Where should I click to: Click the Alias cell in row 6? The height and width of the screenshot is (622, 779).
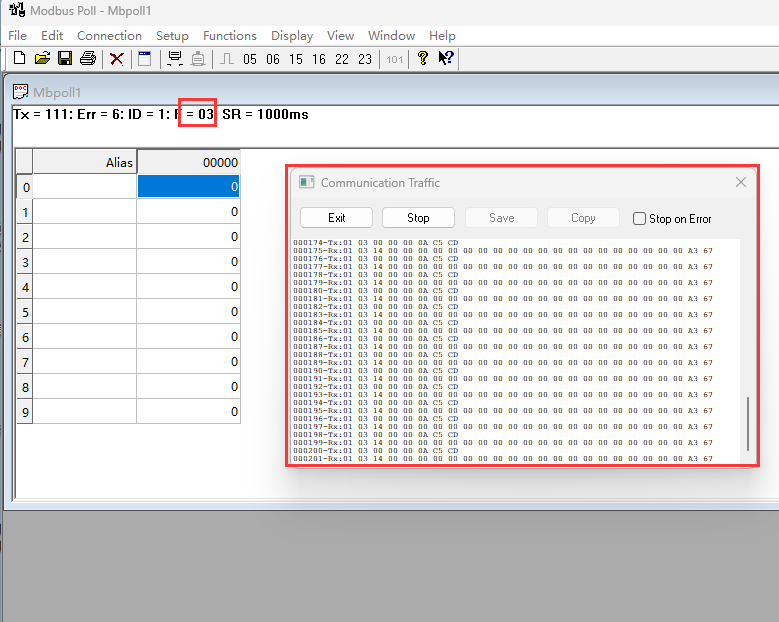click(x=84, y=336)
